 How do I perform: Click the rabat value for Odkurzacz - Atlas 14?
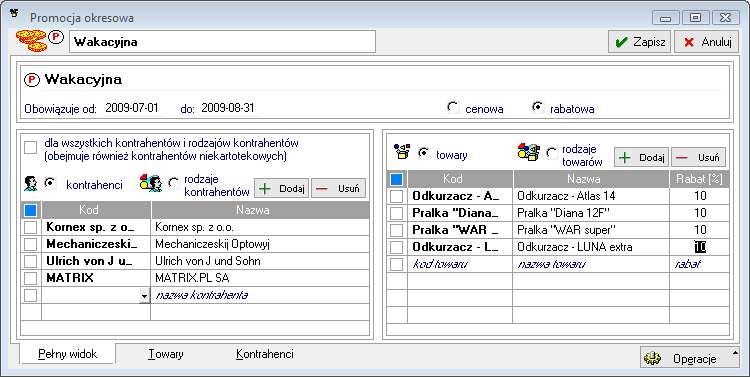699,196
